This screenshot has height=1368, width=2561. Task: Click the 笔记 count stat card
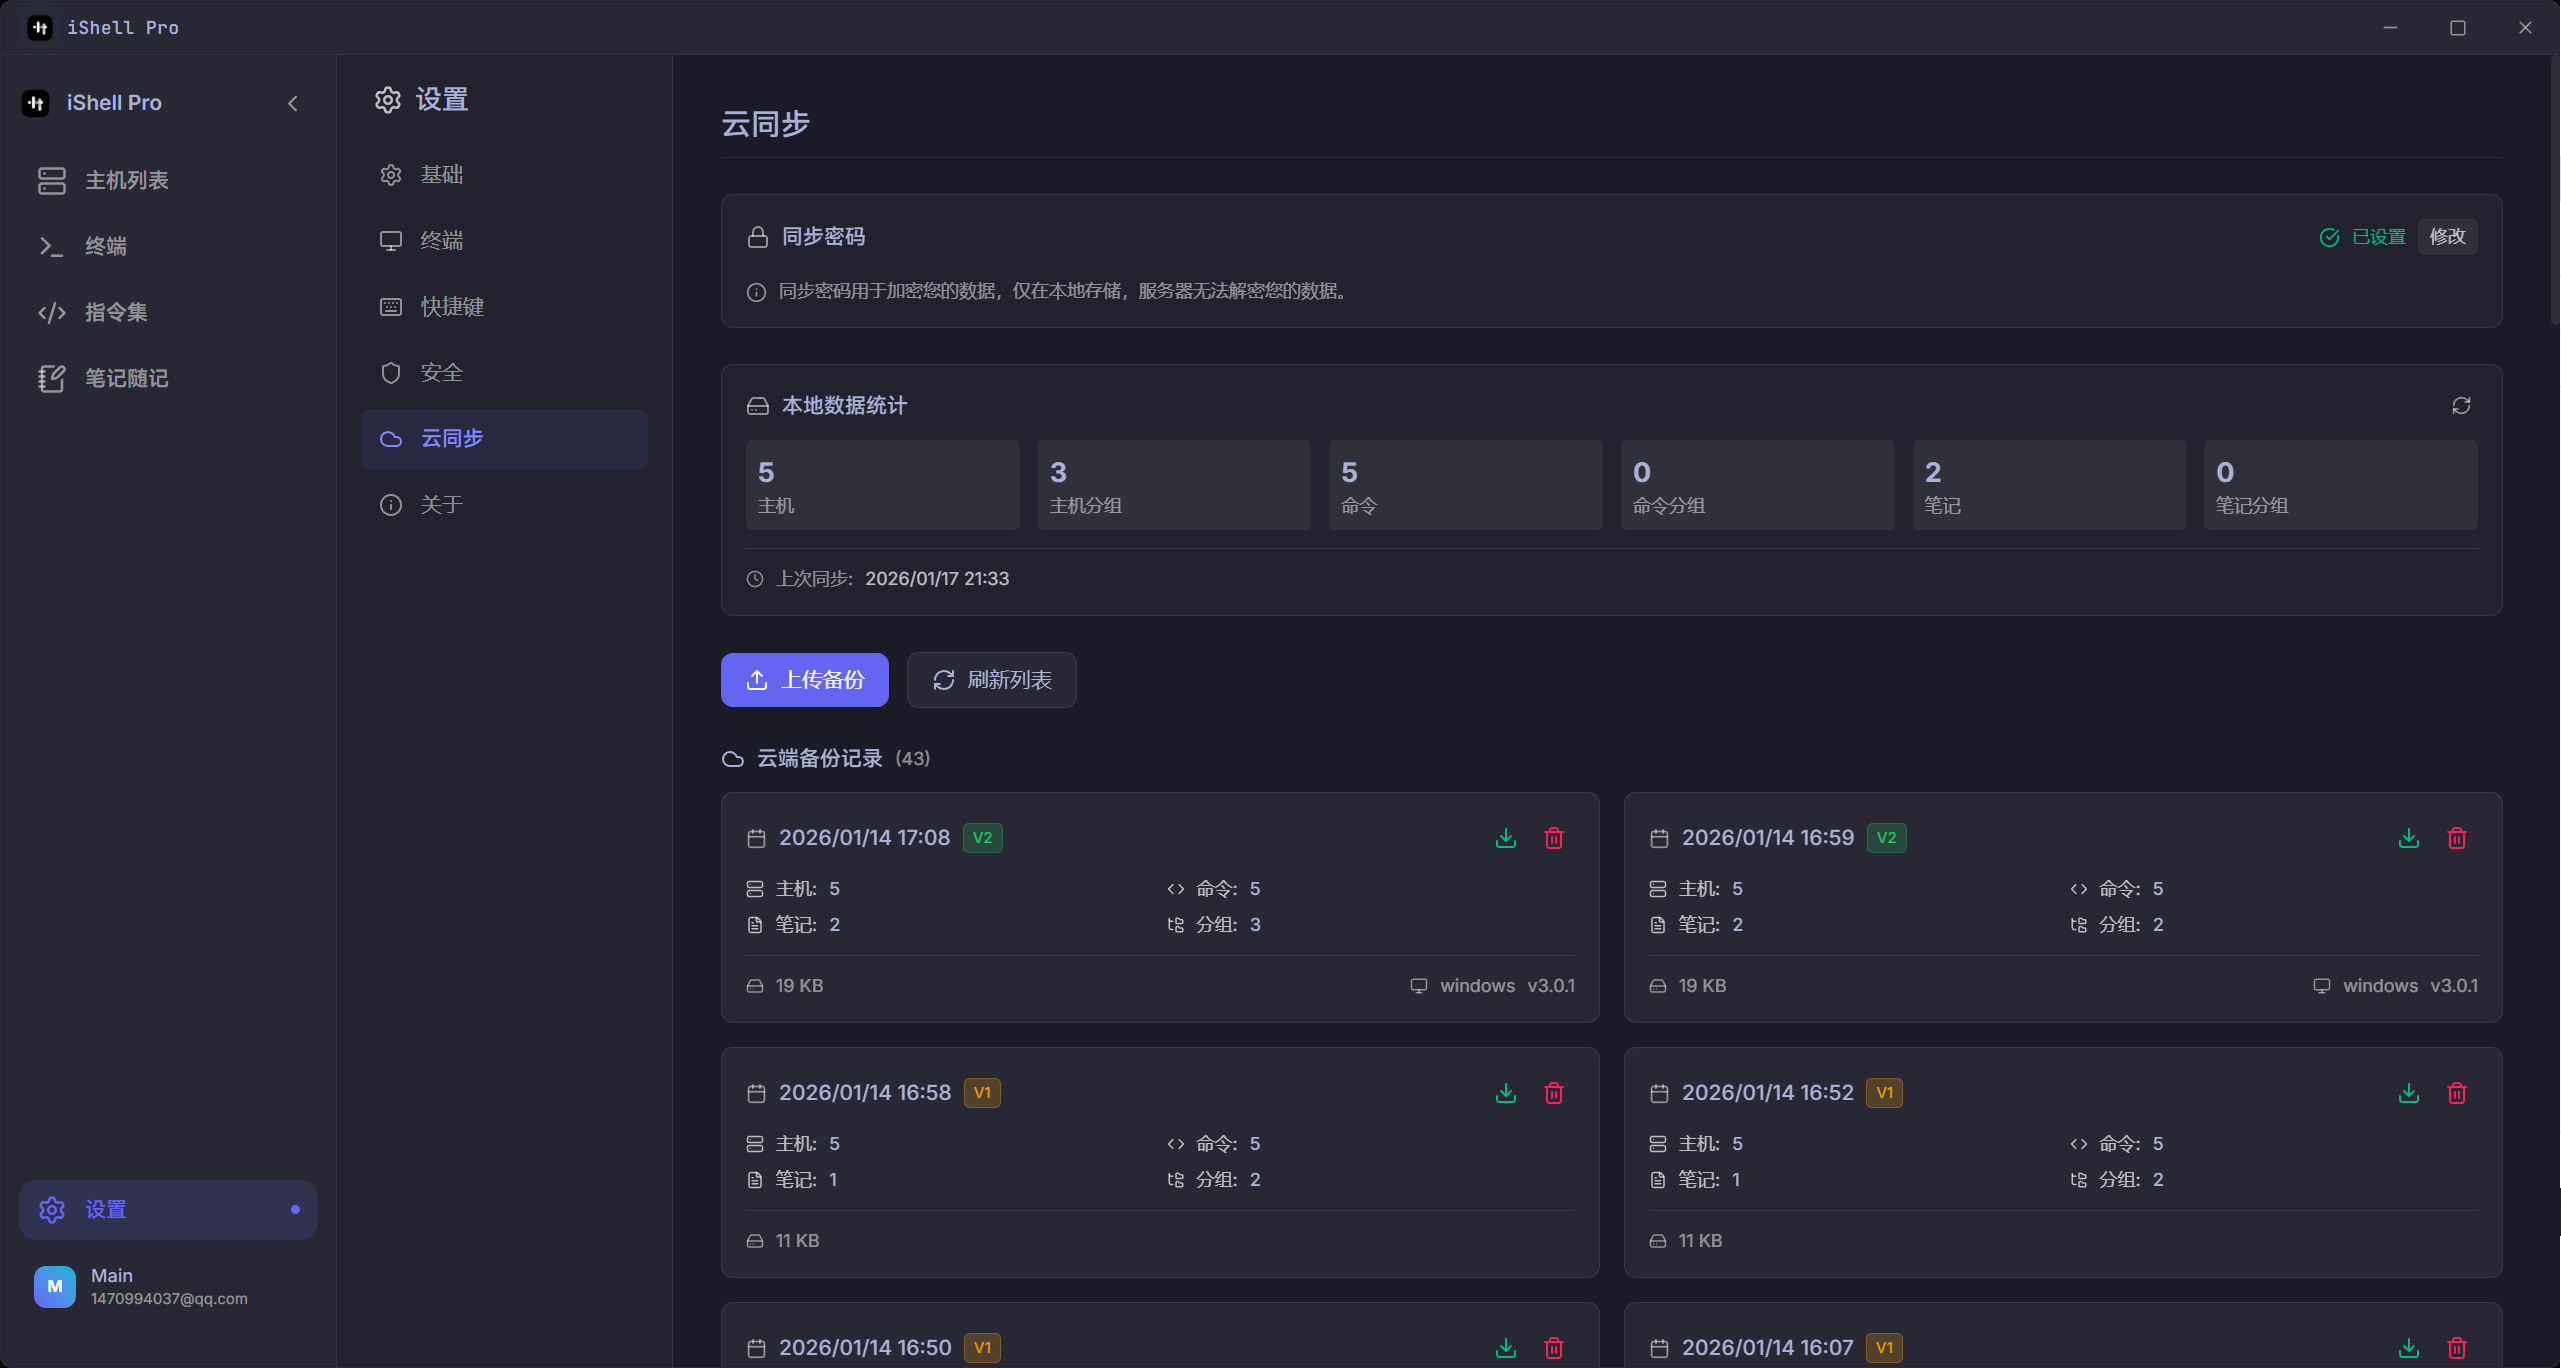pyautogui.click(x=2049, y=485)
